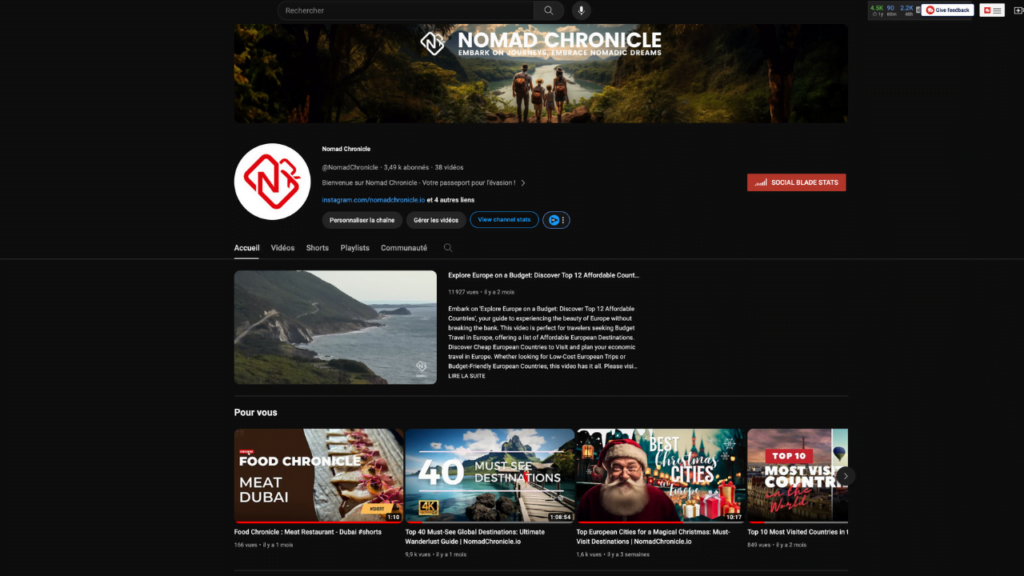
Task: Expand the channel description with the chevron
Action: (x=523, y=183)
